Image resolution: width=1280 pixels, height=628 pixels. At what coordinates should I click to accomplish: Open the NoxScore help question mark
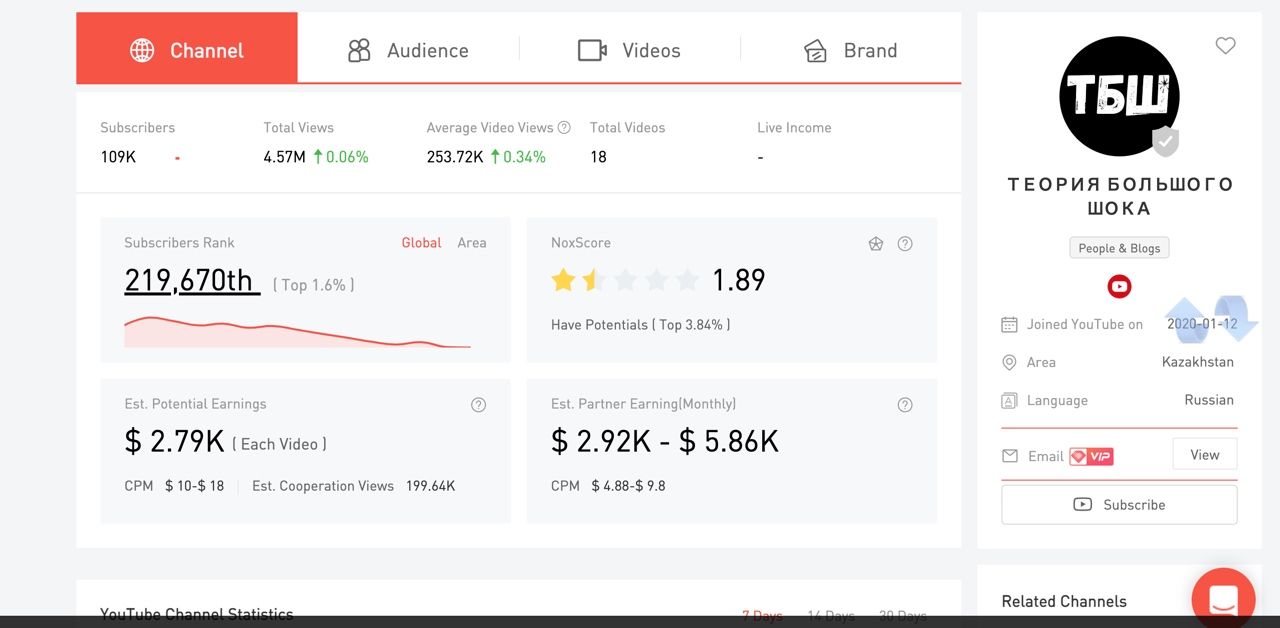click(905, 243)
